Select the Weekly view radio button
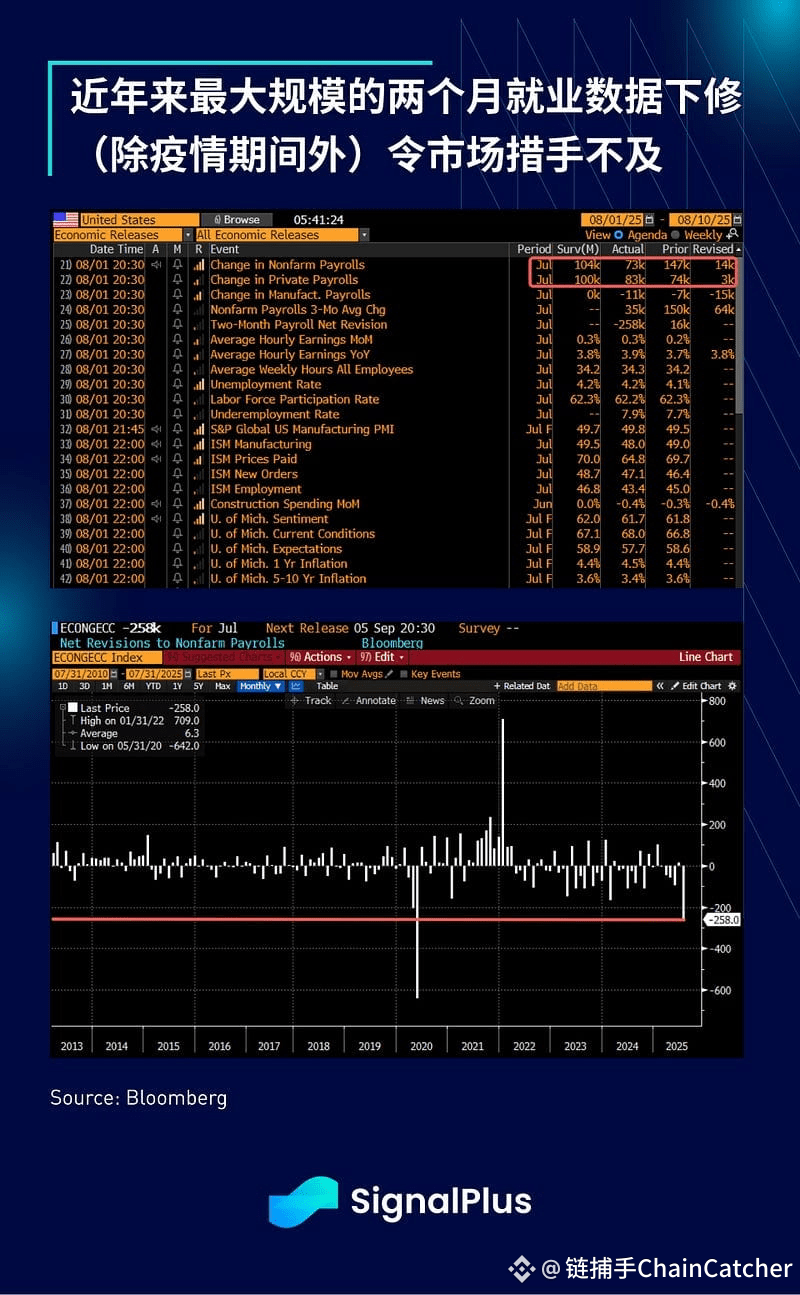800x1295 pixels. [675, 235]
